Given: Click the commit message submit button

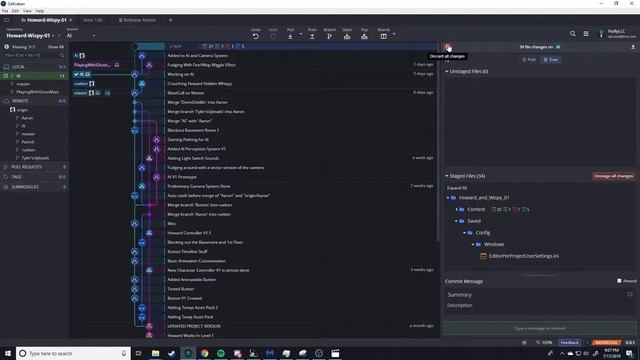Looking at the screenshot, I should click(540, 328).
